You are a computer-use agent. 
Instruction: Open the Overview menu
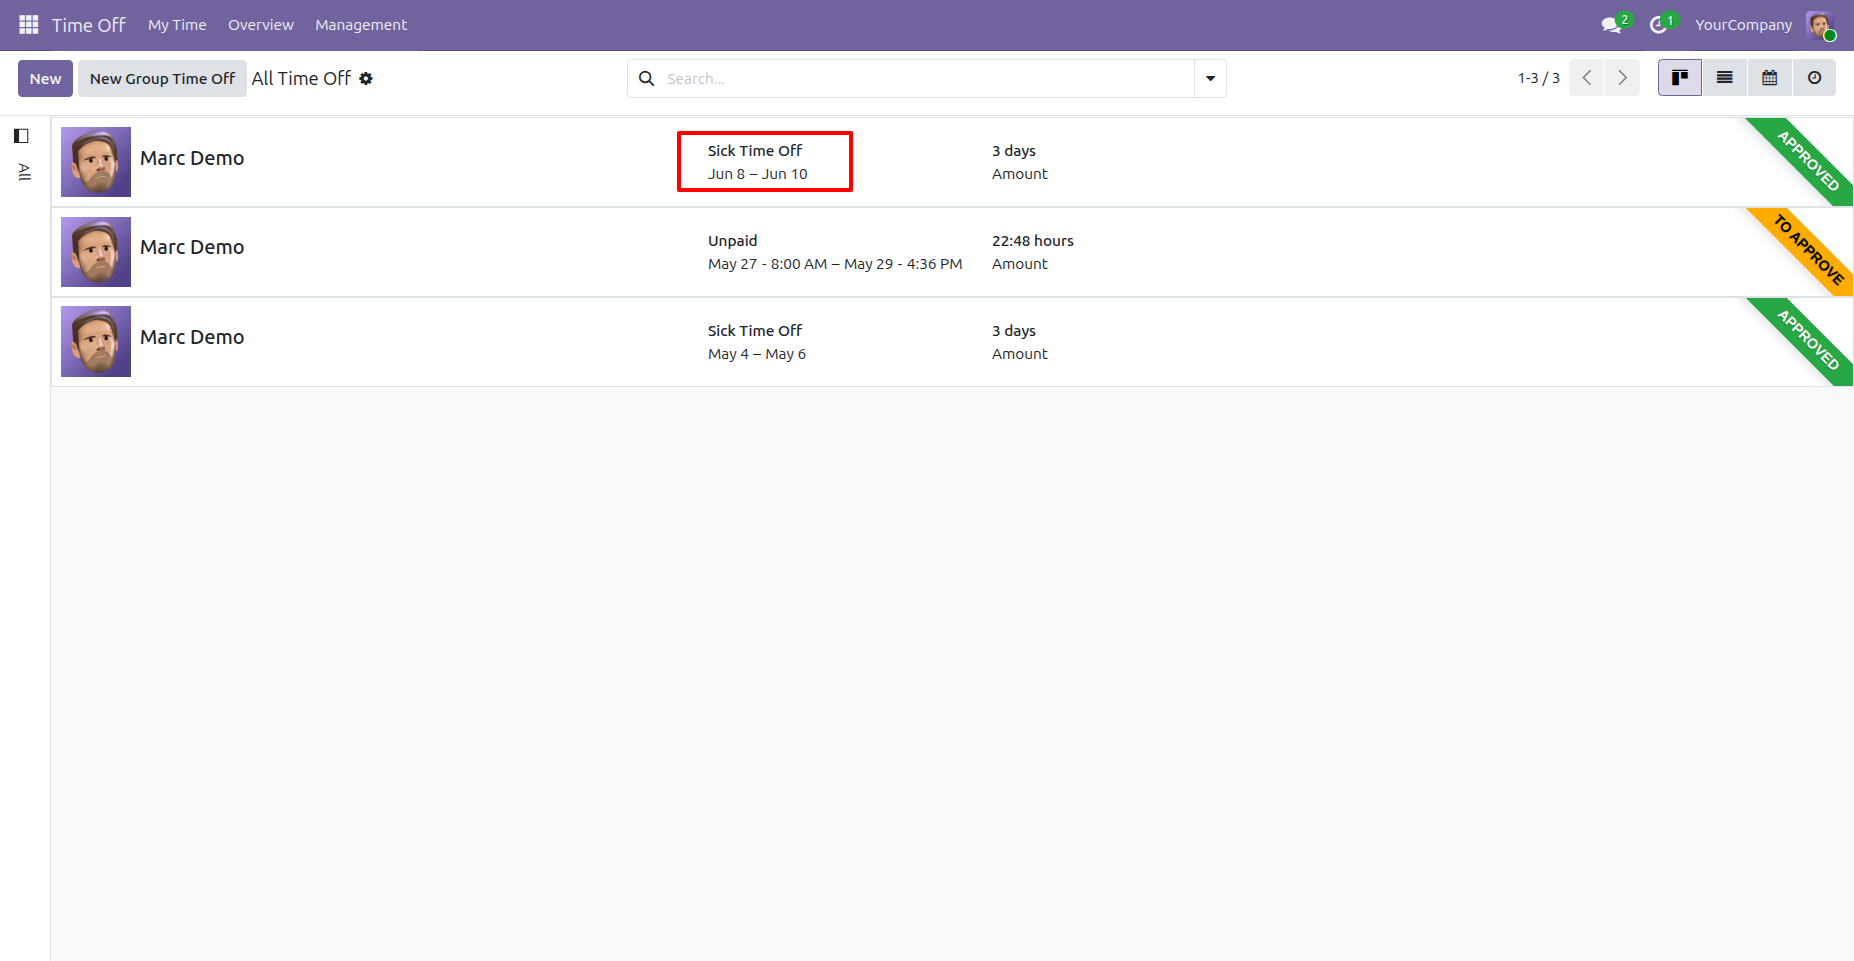261,25
